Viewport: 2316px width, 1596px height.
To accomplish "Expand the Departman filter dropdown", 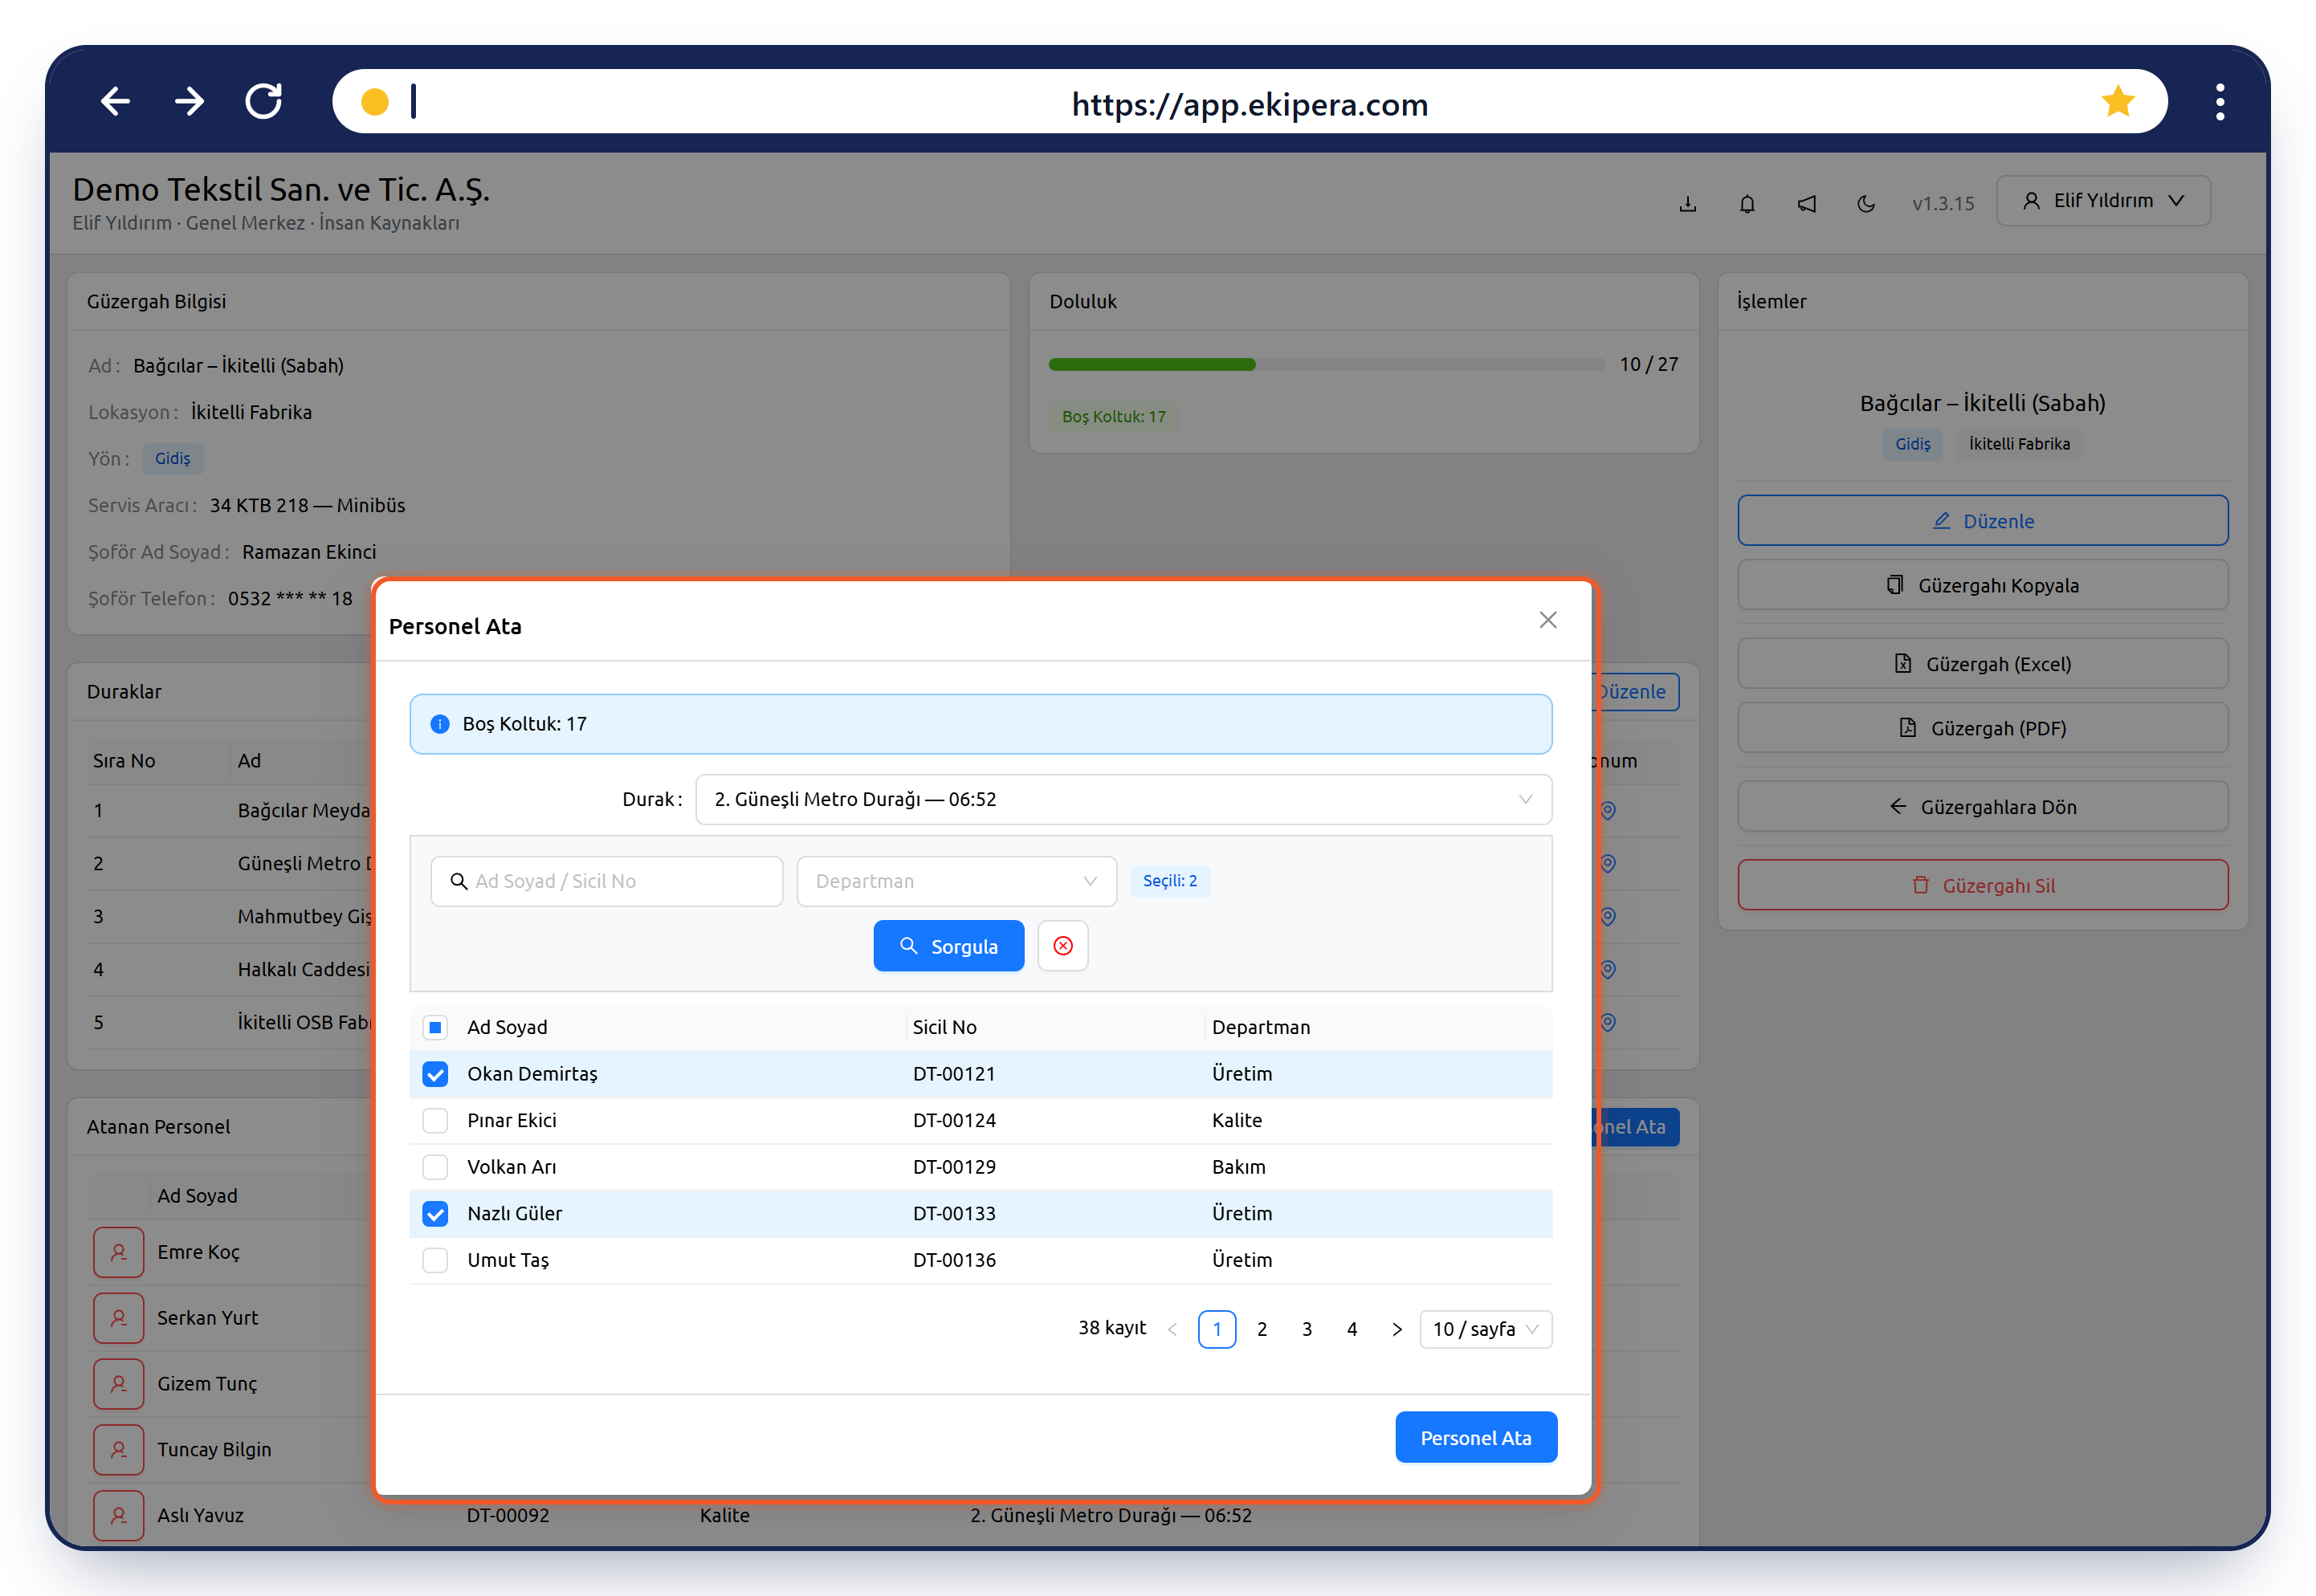I will click(x=956, y=881).
